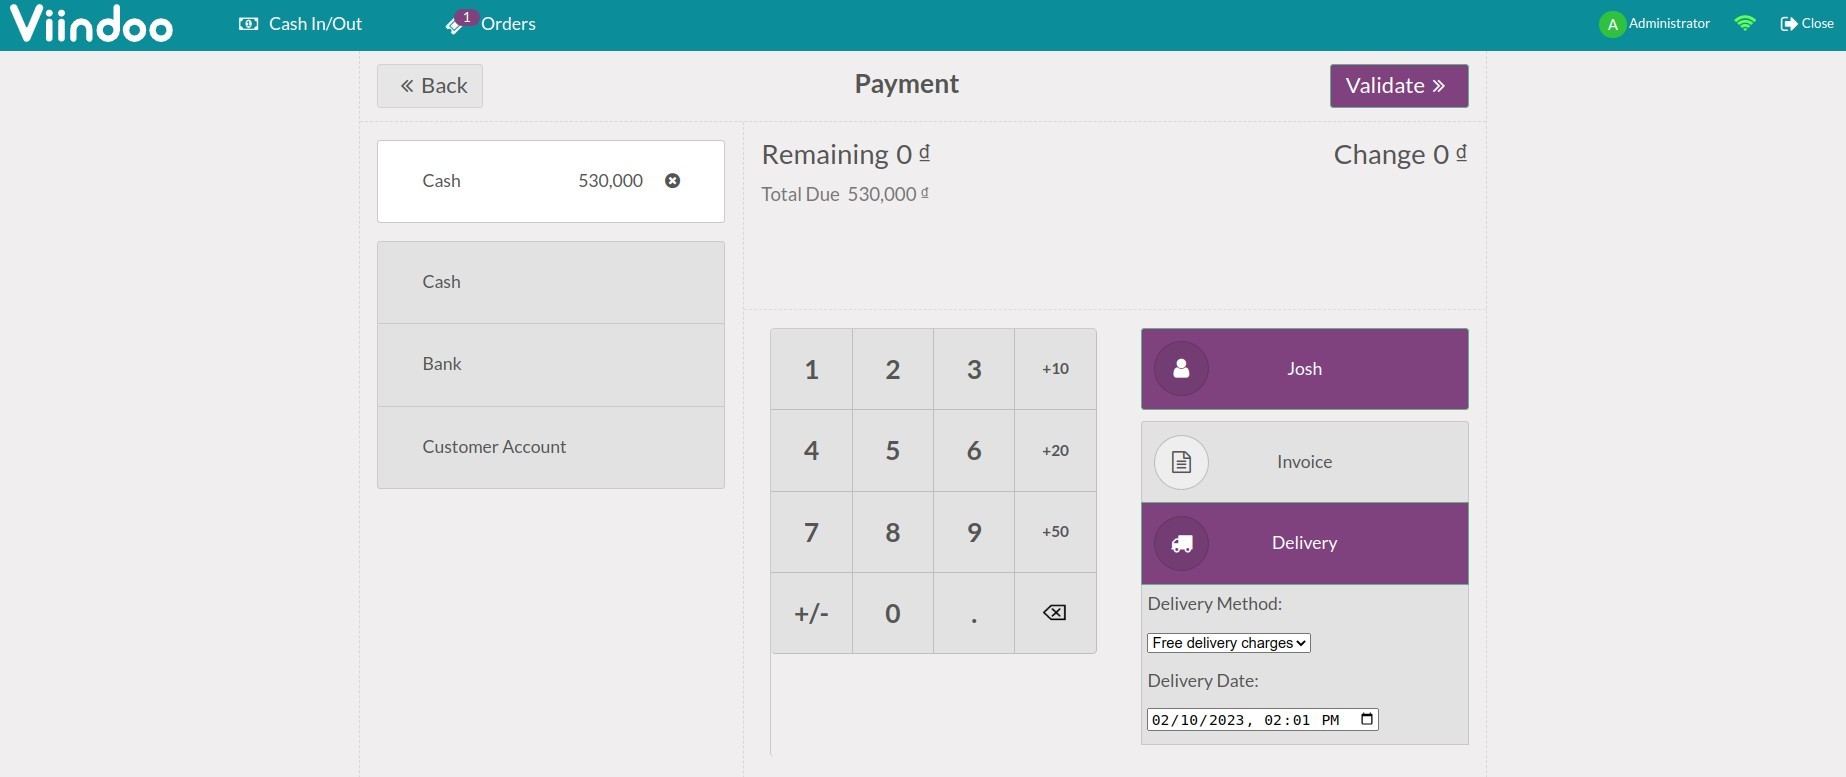Open the Delivery Method dropdown

(x=1228, y=643)
